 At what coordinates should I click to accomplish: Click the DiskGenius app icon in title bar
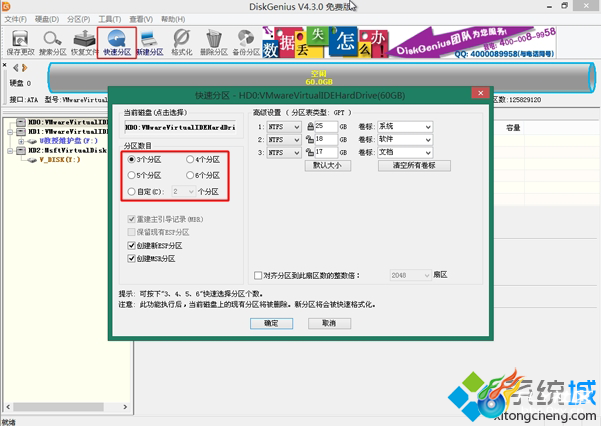point(6,6)
